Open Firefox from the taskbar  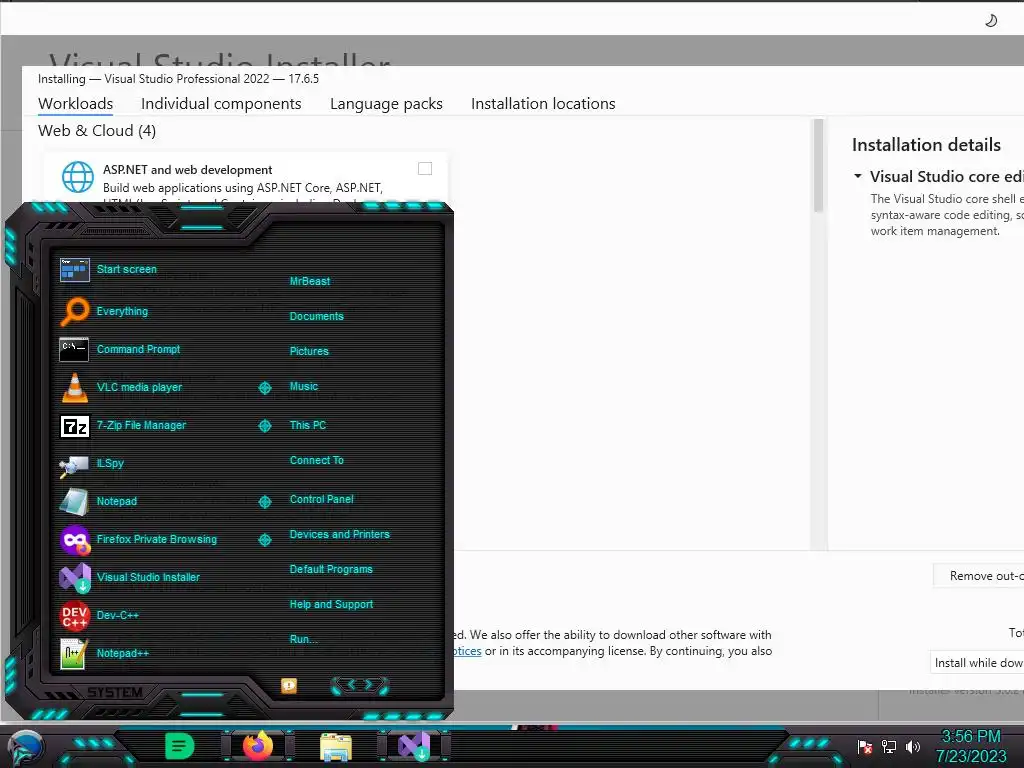tap(258, 746)
